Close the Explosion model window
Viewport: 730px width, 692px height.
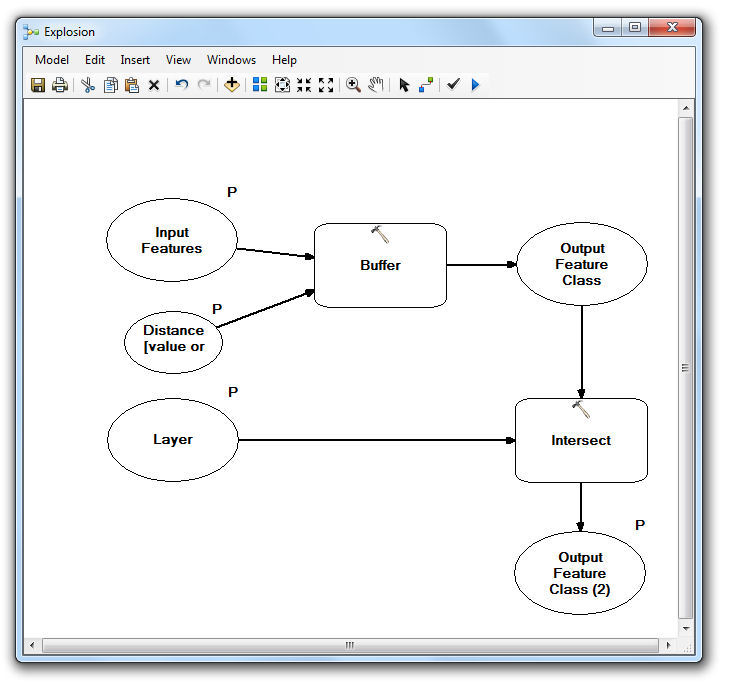(x=672, y=27)
